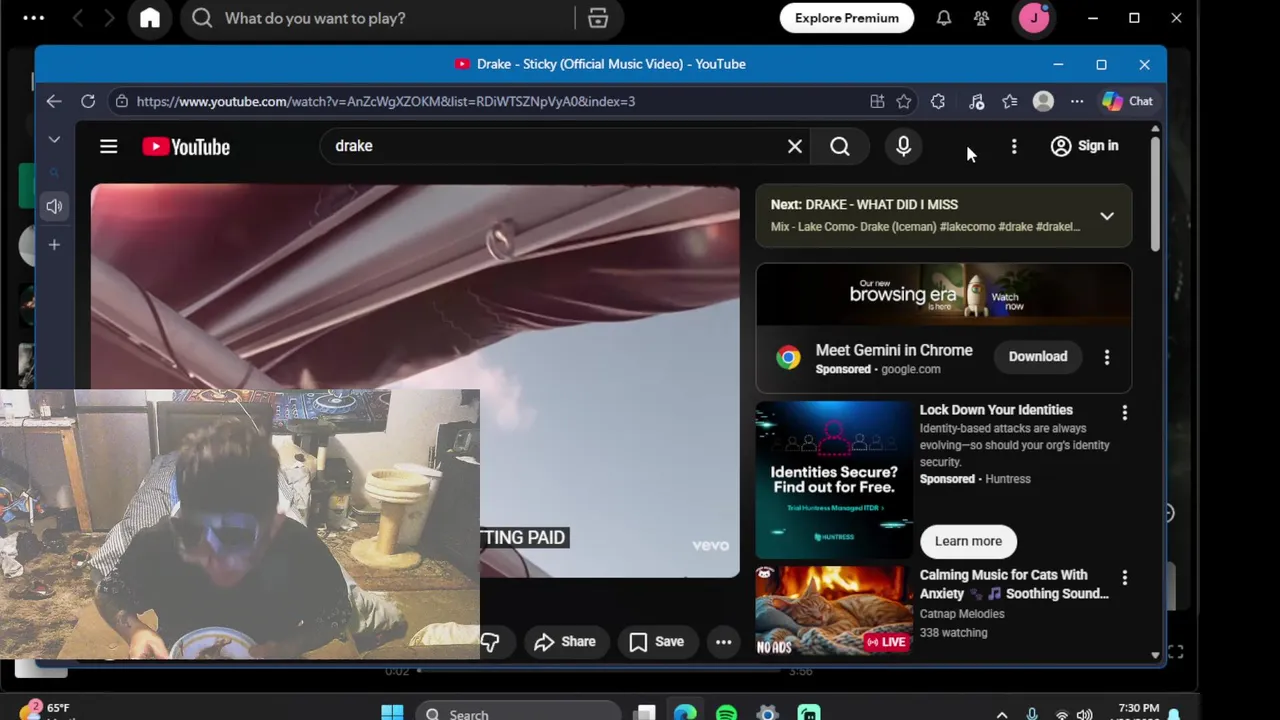The width and height of the screenshot is (1280, 720).
Task: Open Edge media control music icon
Action: coord(976,101)
